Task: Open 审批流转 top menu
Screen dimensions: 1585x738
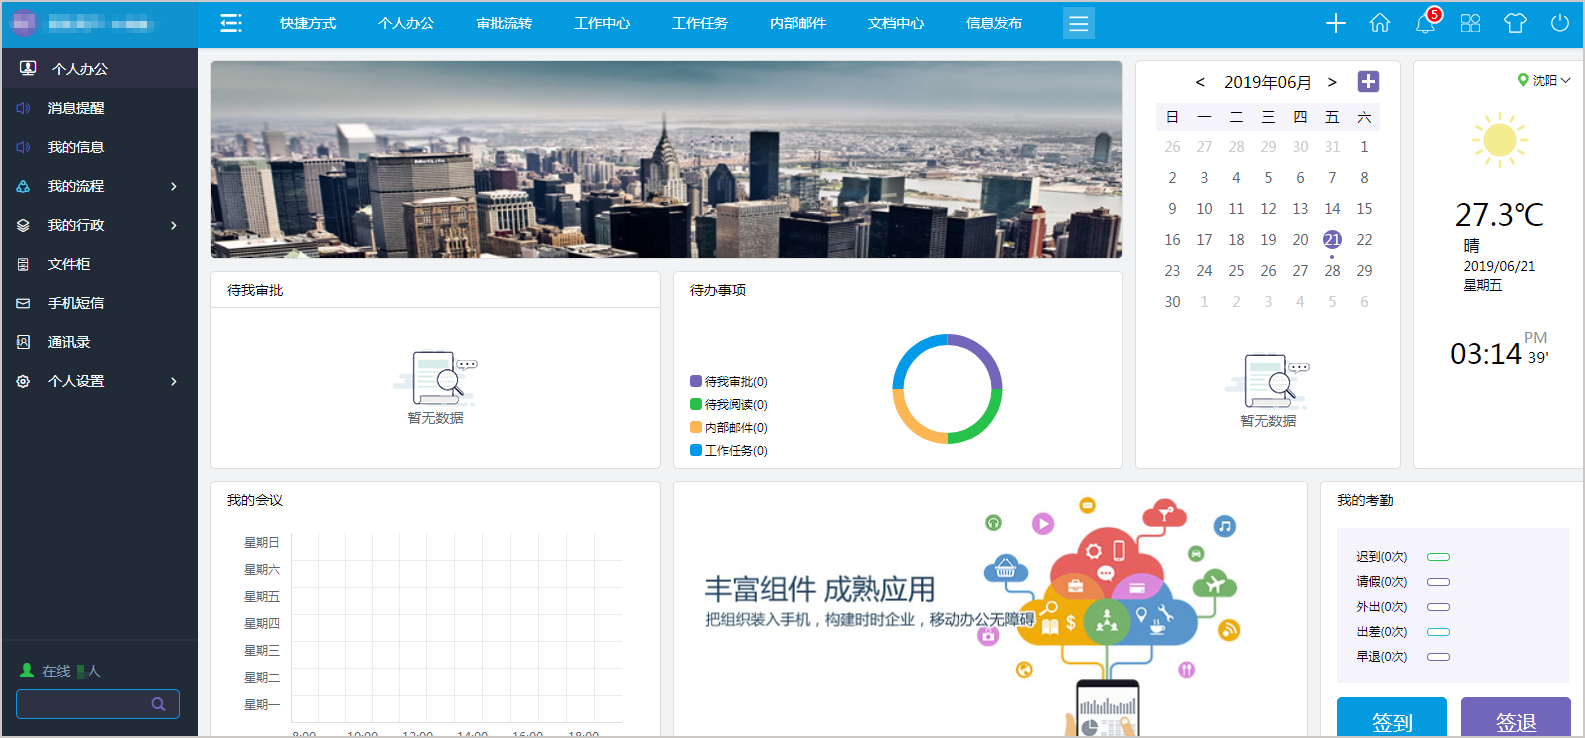Action: [504, 23]
